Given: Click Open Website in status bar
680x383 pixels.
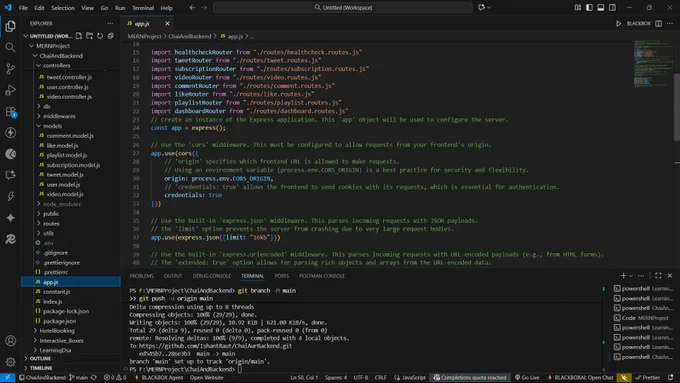Looking at the screenshot, I should coord(206,378).
